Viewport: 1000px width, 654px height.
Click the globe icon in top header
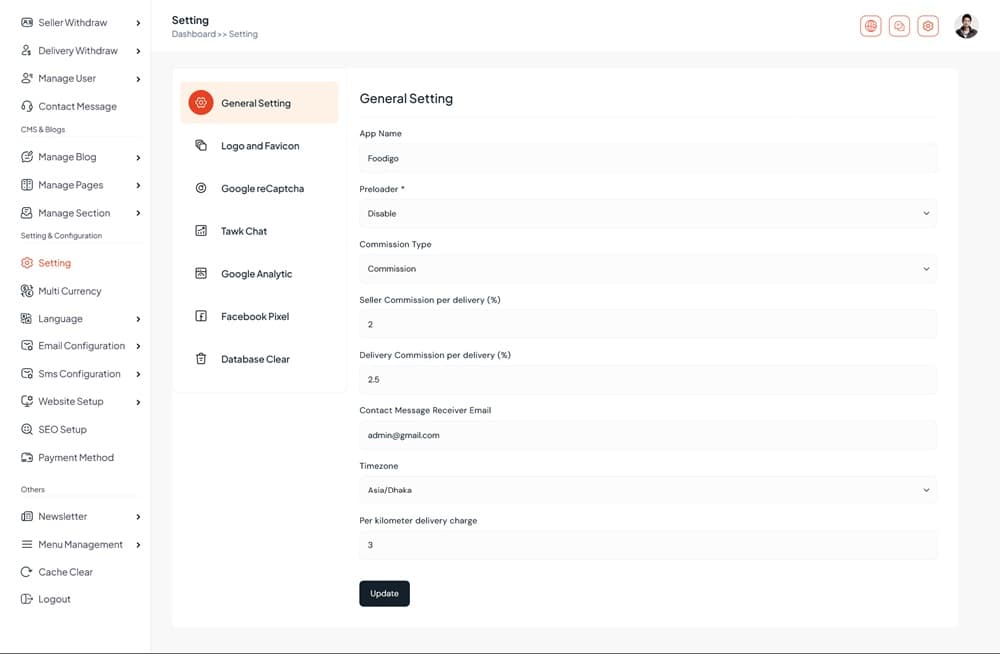point(871,26)
